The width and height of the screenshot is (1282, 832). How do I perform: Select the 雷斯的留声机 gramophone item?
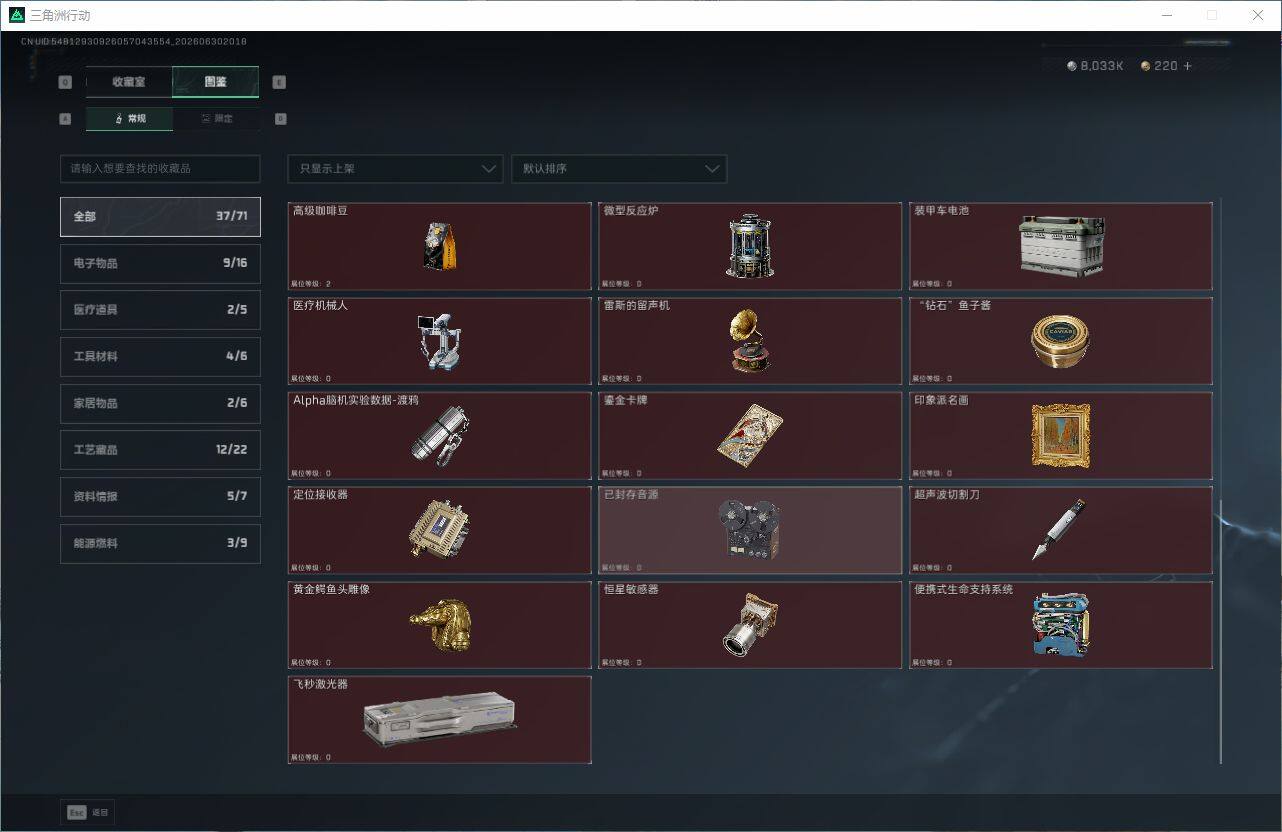pos(750,341)
